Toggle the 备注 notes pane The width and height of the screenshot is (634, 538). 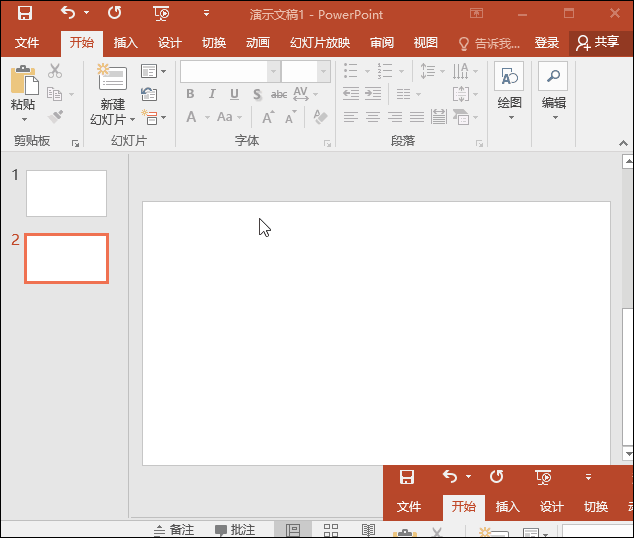point(173,530)
